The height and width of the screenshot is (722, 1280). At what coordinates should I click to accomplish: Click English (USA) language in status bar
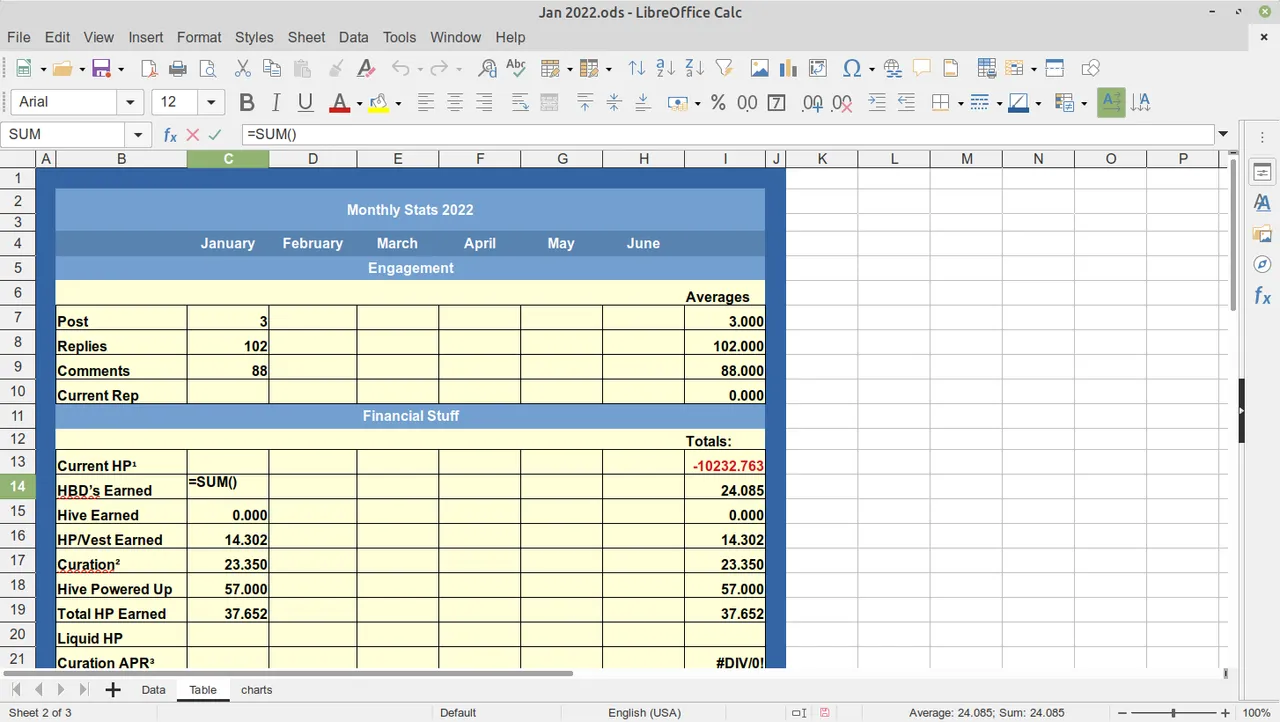[644, 713]
